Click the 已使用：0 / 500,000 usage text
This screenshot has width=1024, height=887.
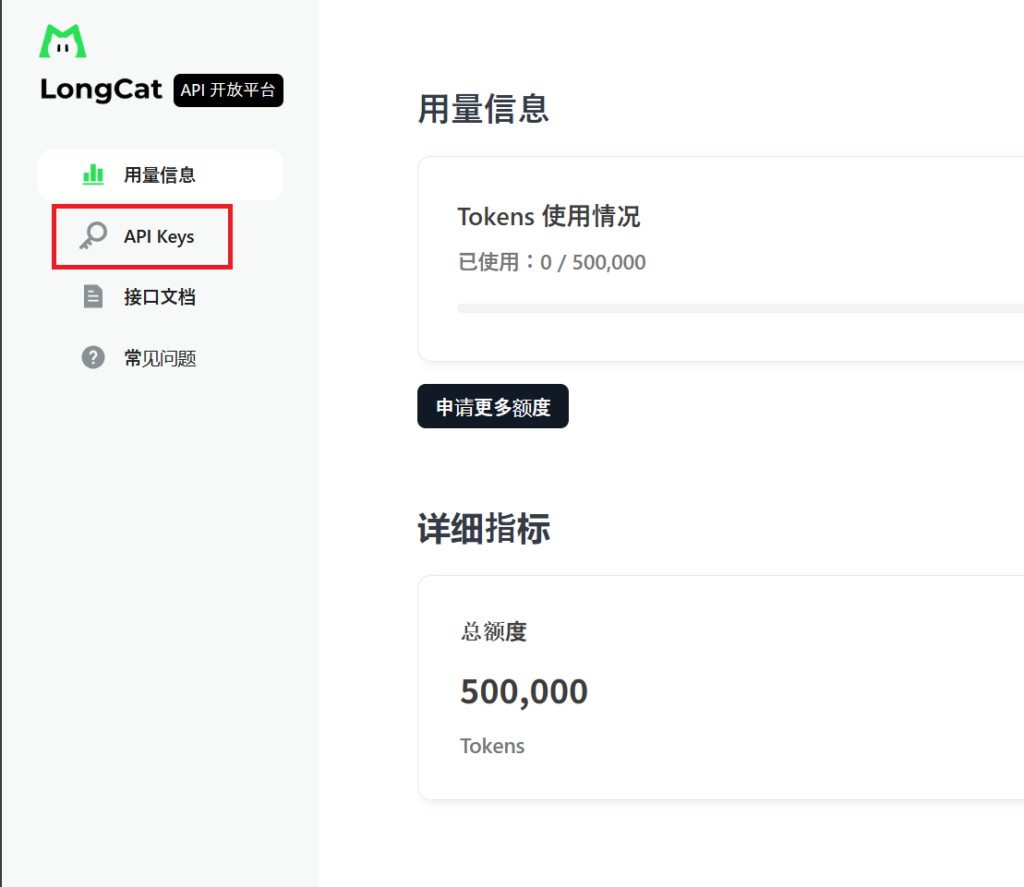tap(551, 262)
